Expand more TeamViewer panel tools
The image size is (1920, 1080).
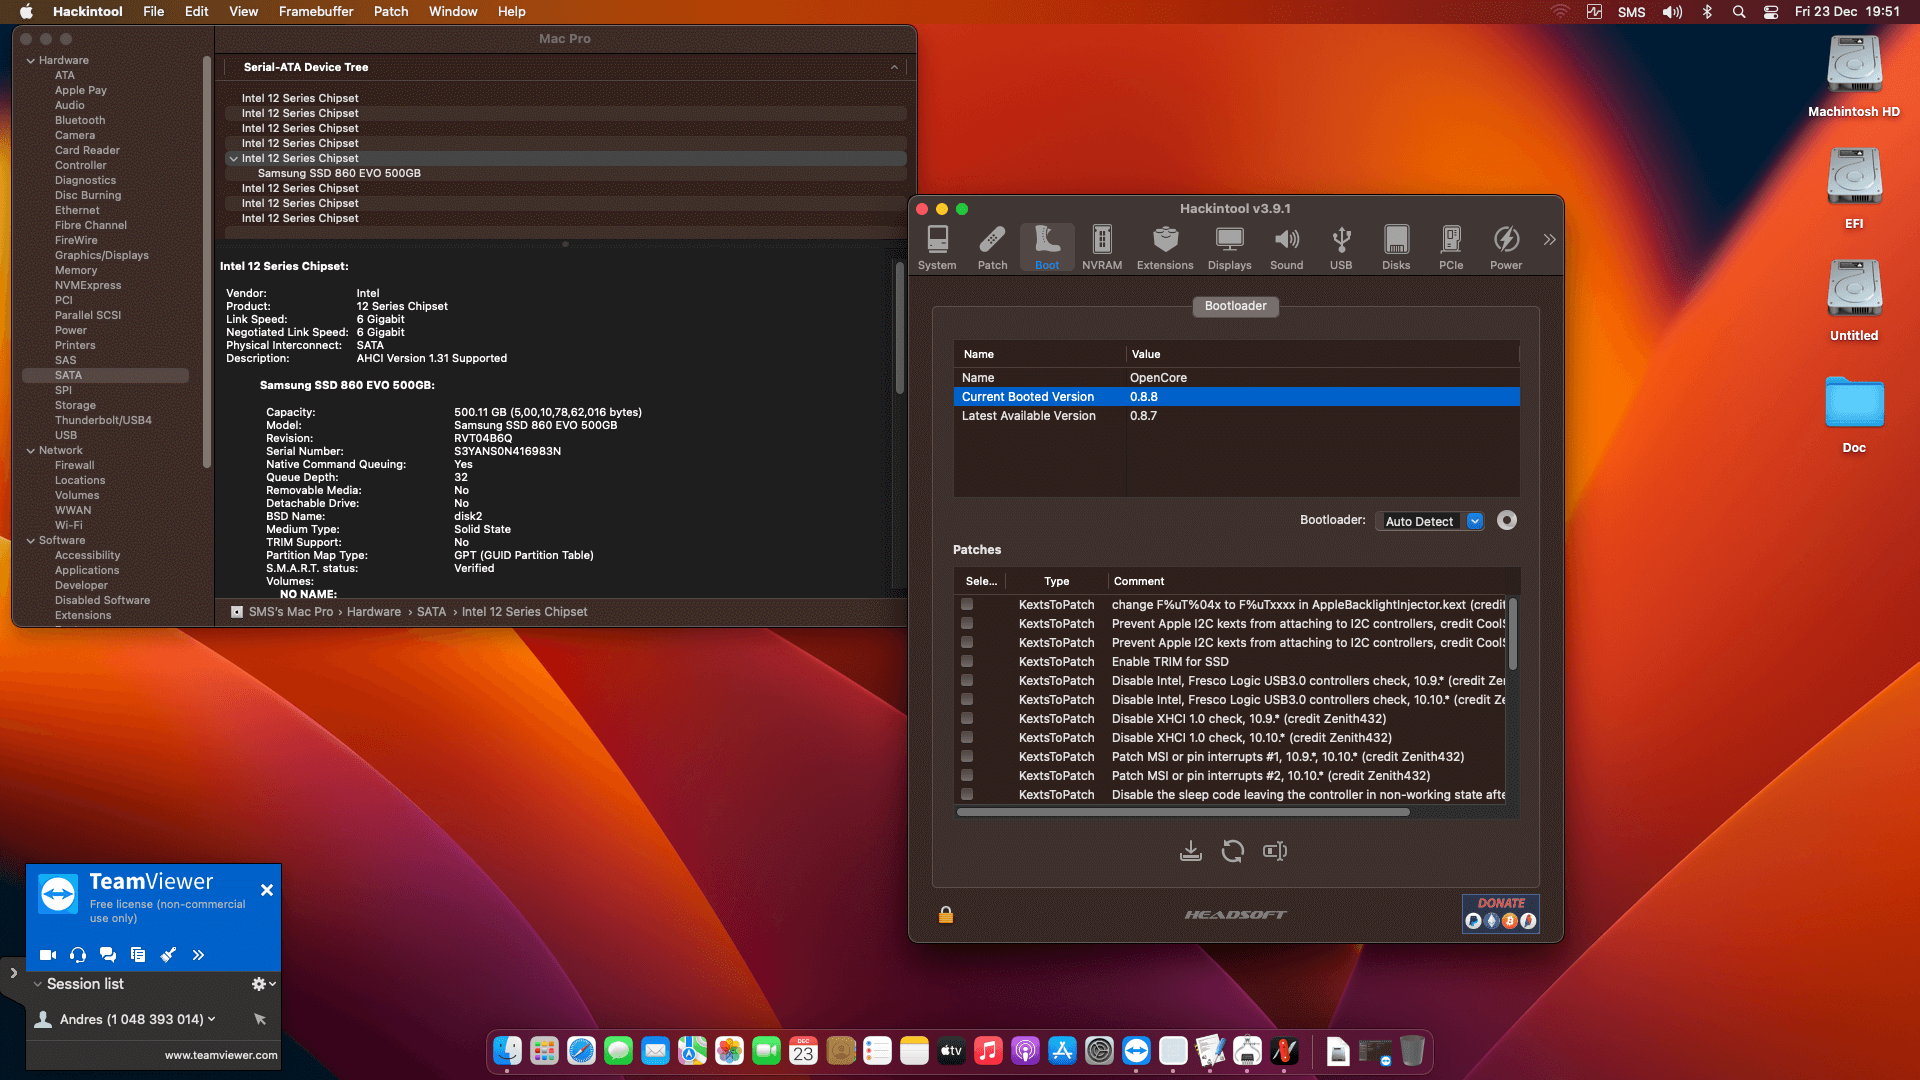tap(198, 955)
